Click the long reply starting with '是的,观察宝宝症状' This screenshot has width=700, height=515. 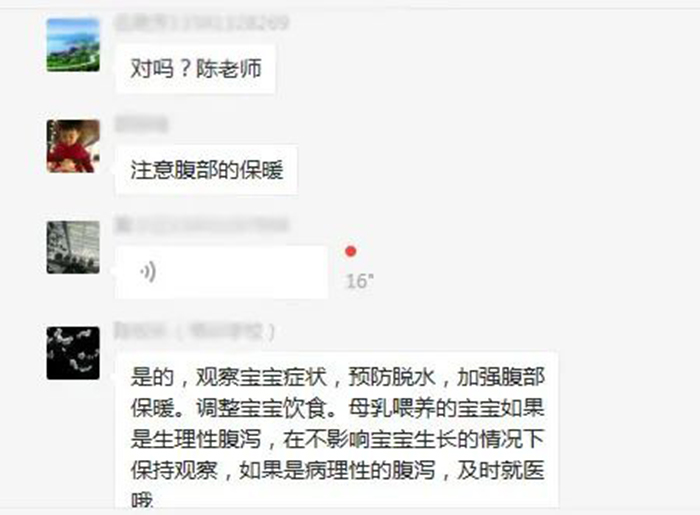click(x=337, y=430)
